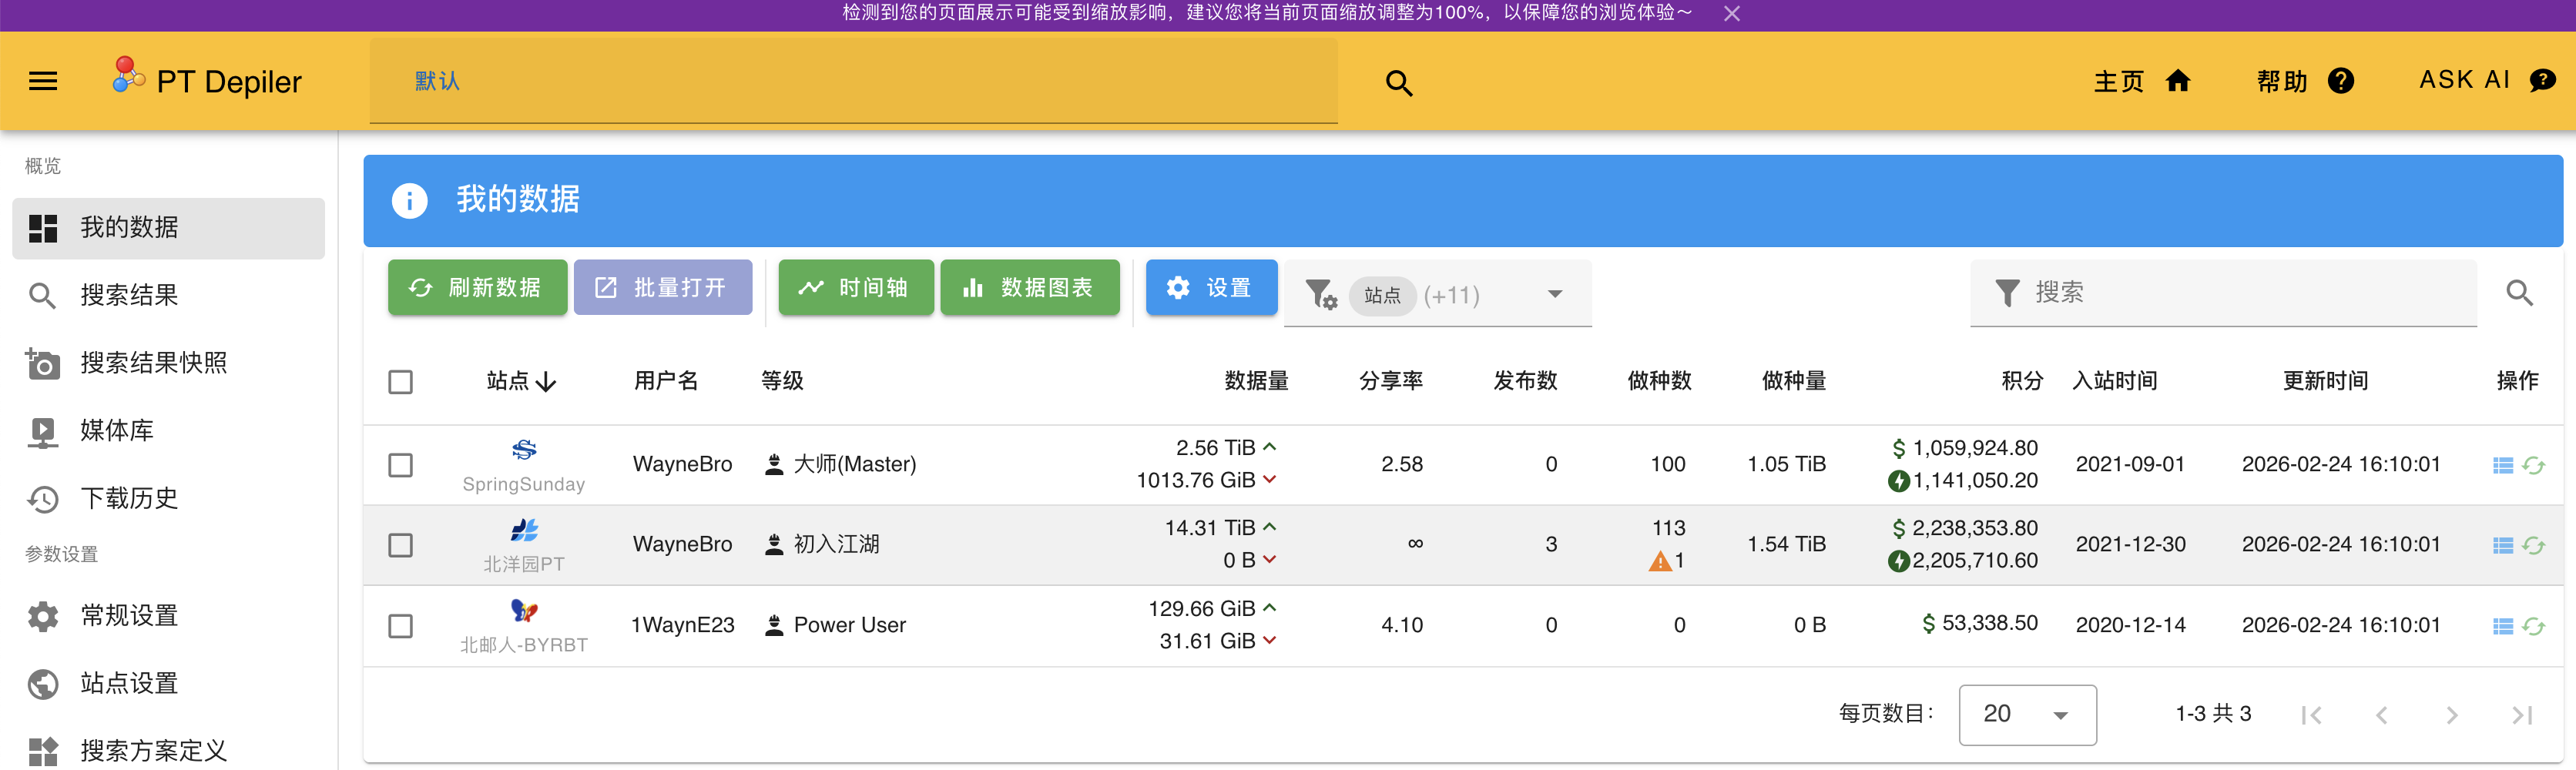Open the hamburger navigation menu
2576x770 pixels.
point(43,81)
